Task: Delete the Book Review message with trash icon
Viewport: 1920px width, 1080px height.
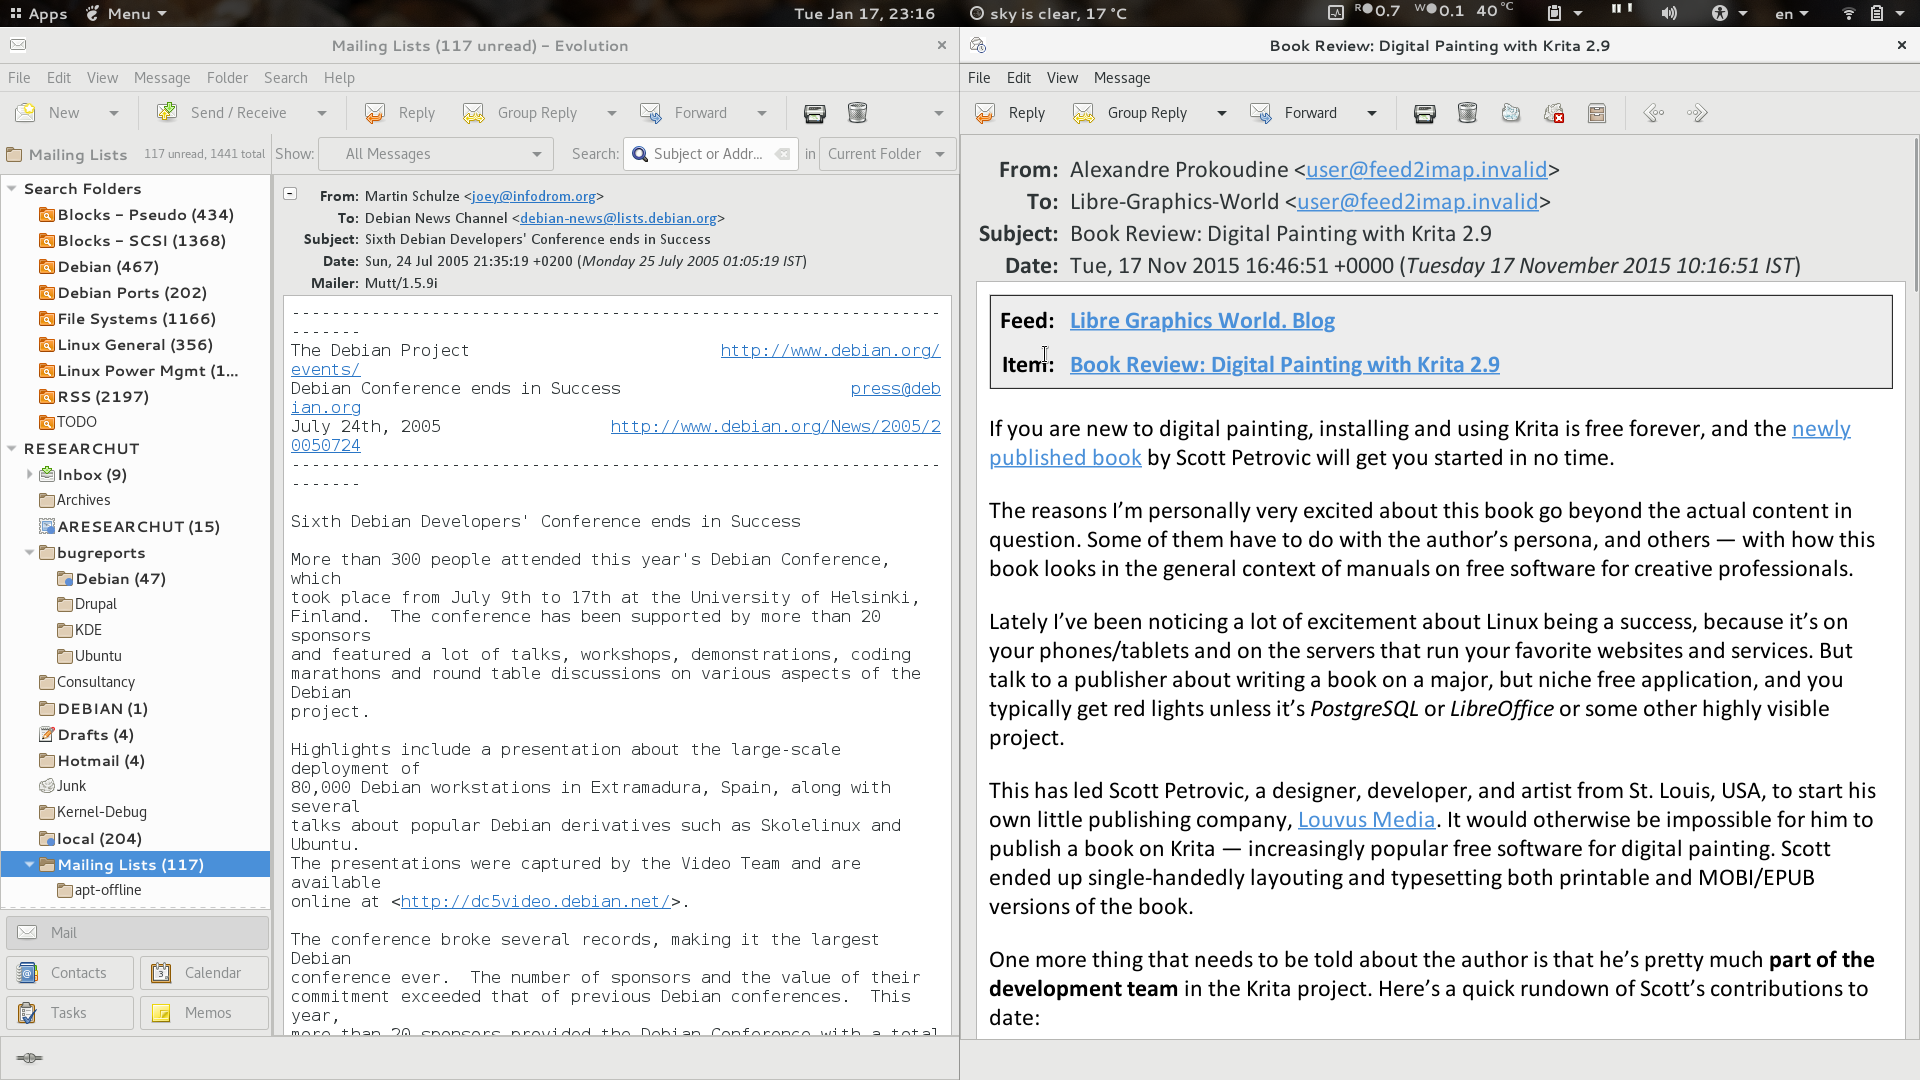Action: [1467, 113]
